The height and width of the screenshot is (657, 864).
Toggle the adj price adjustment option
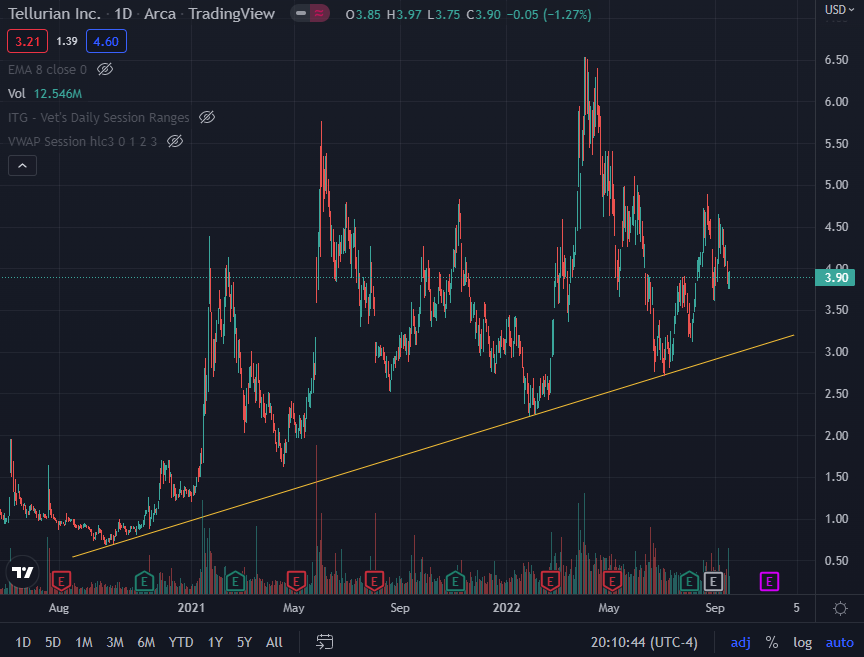(x=741, y=642)
